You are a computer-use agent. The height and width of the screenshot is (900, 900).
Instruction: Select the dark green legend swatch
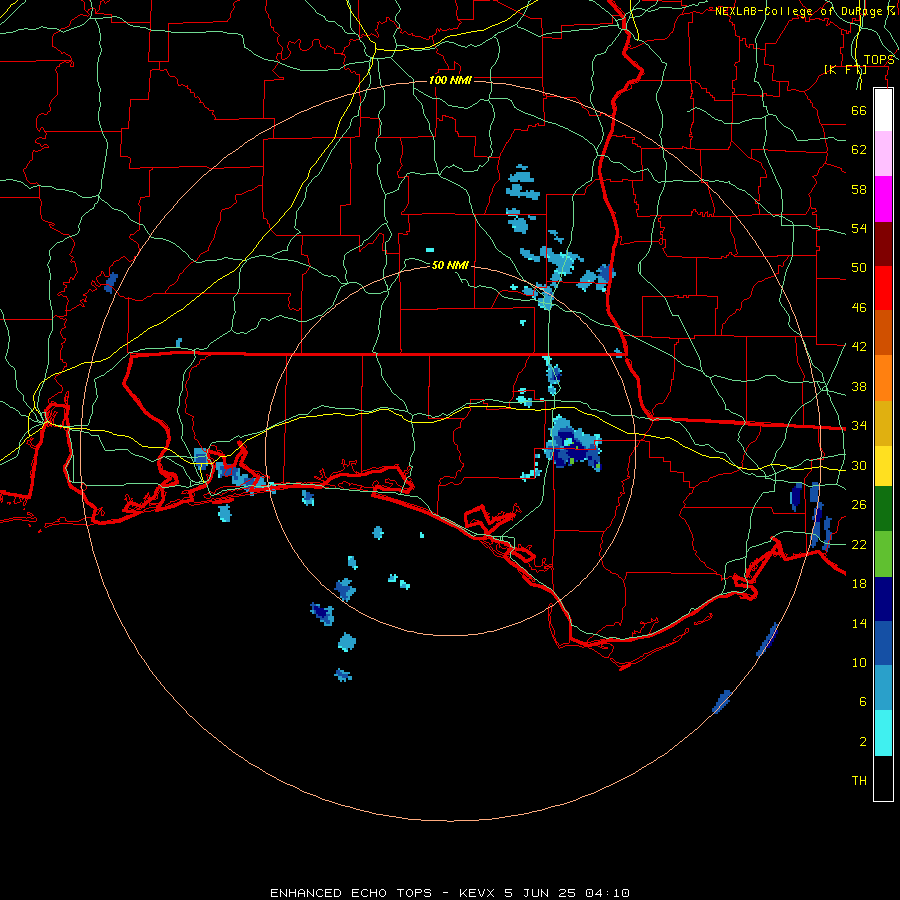(x=883, y=508)
